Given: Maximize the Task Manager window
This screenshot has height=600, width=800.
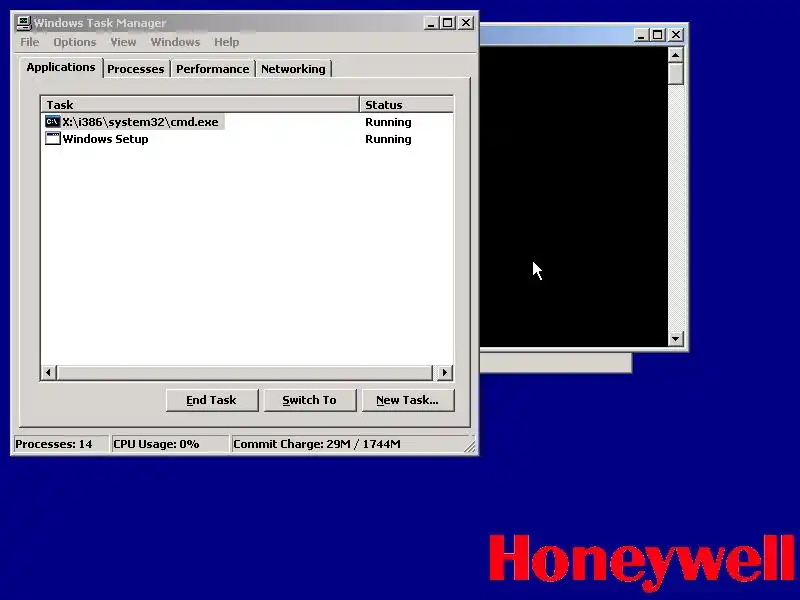Looking at the screenshot, I should click(447, 23).
